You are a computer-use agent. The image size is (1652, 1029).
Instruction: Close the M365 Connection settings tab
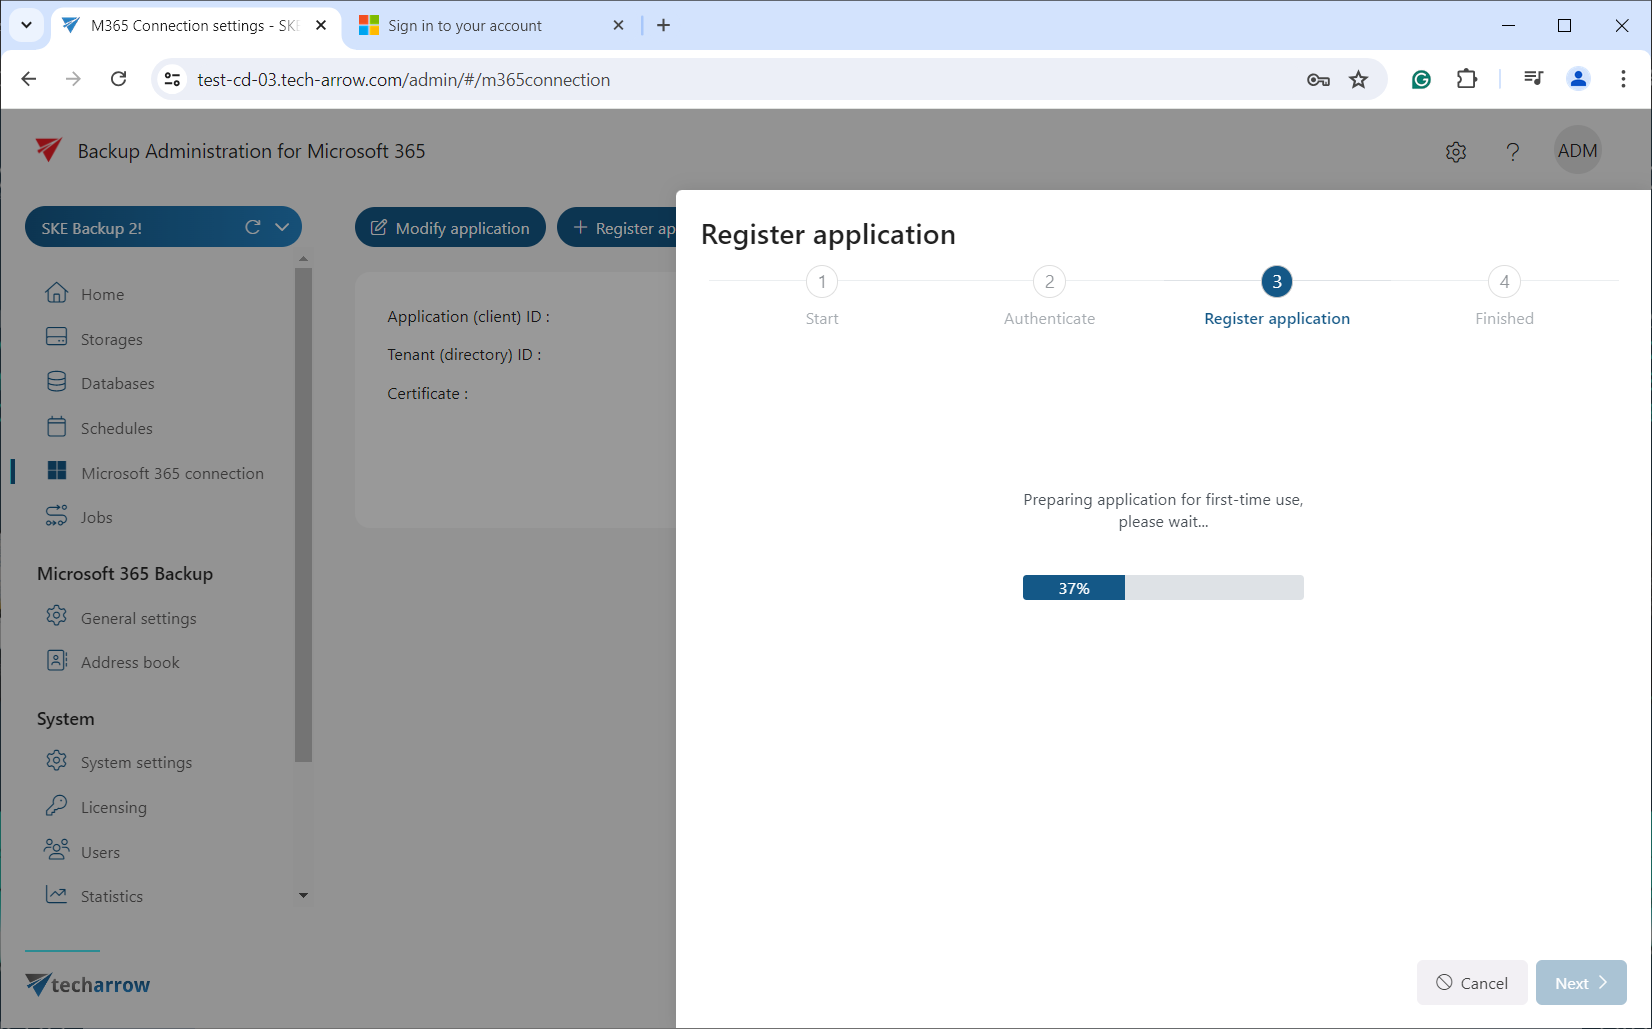pos(321,25)
